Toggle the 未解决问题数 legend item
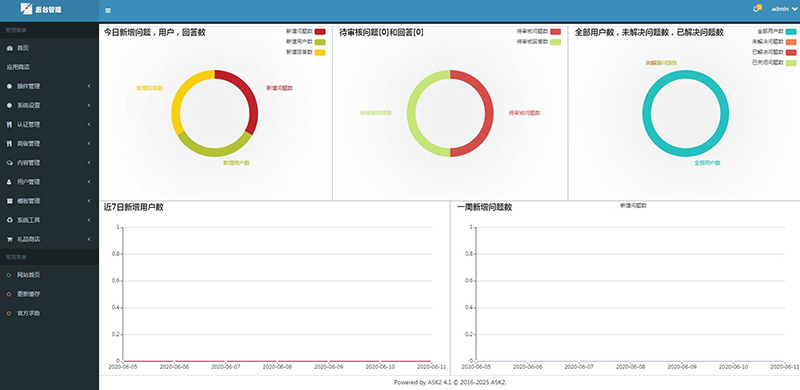The width and height of the screenshot is (800, 390). (x=773, y=41)
